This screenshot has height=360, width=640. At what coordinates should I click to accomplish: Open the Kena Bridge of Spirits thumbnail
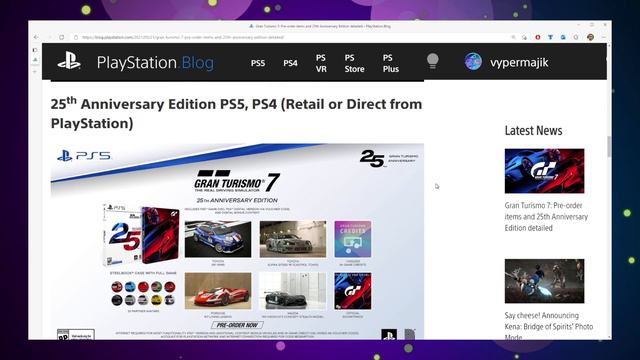tap(544, 281)
